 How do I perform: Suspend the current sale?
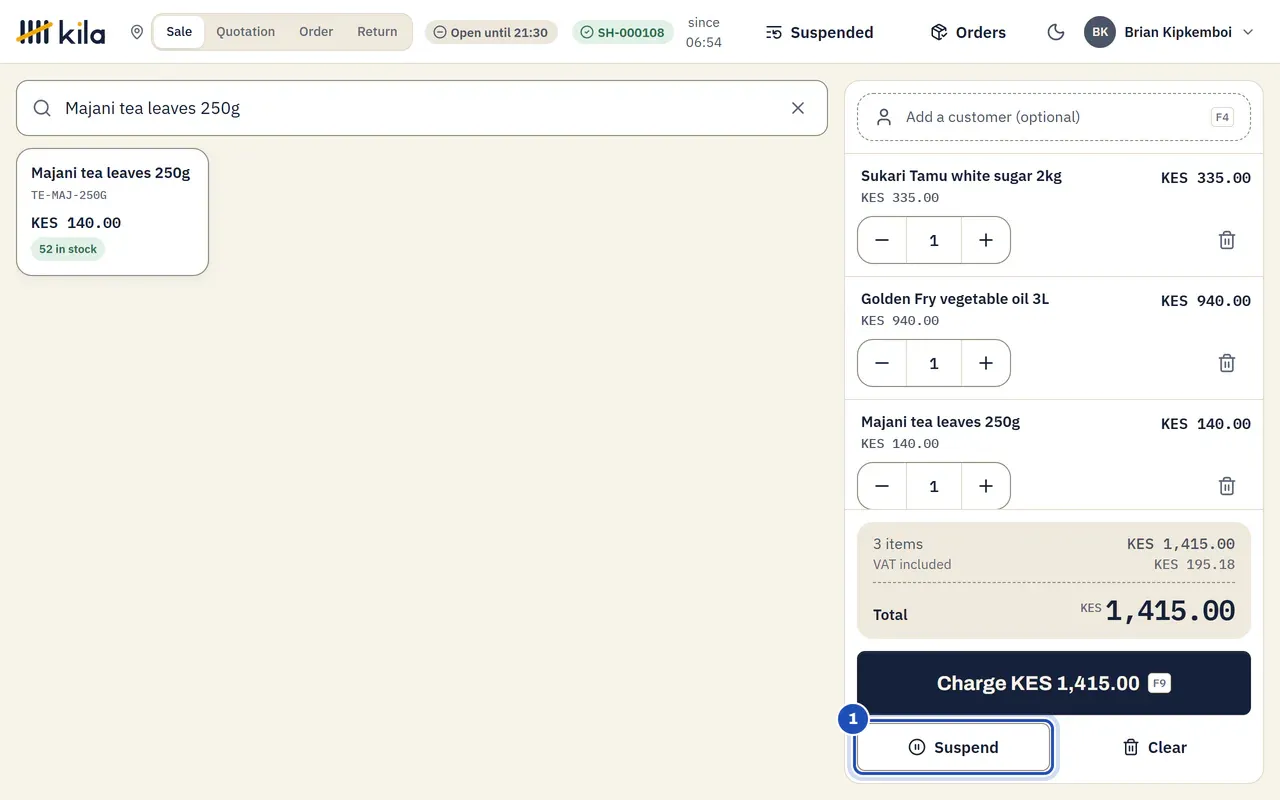954,747
